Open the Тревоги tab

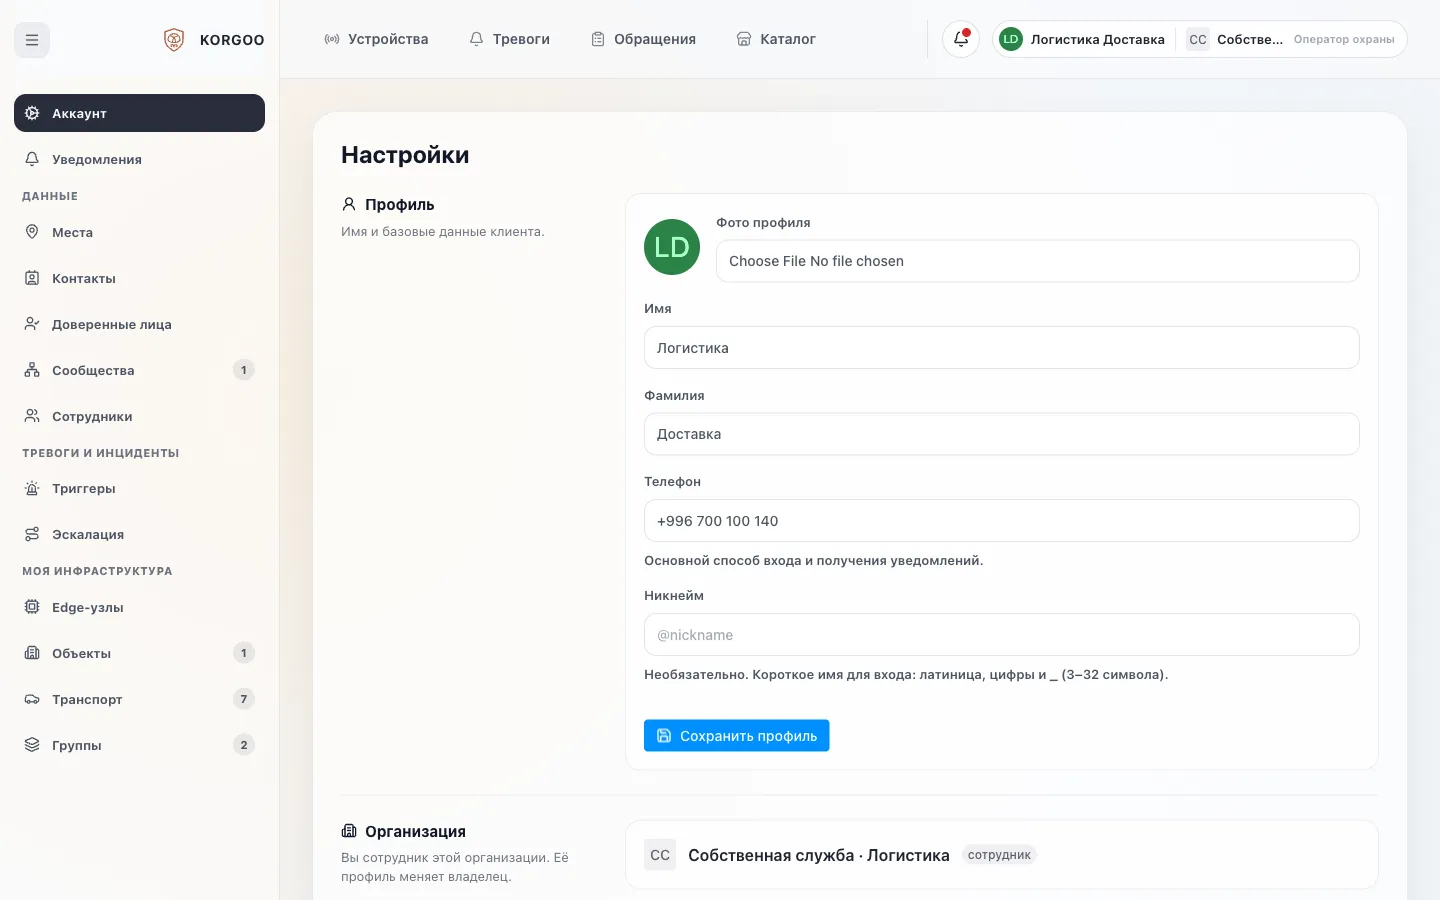point(509,39)
